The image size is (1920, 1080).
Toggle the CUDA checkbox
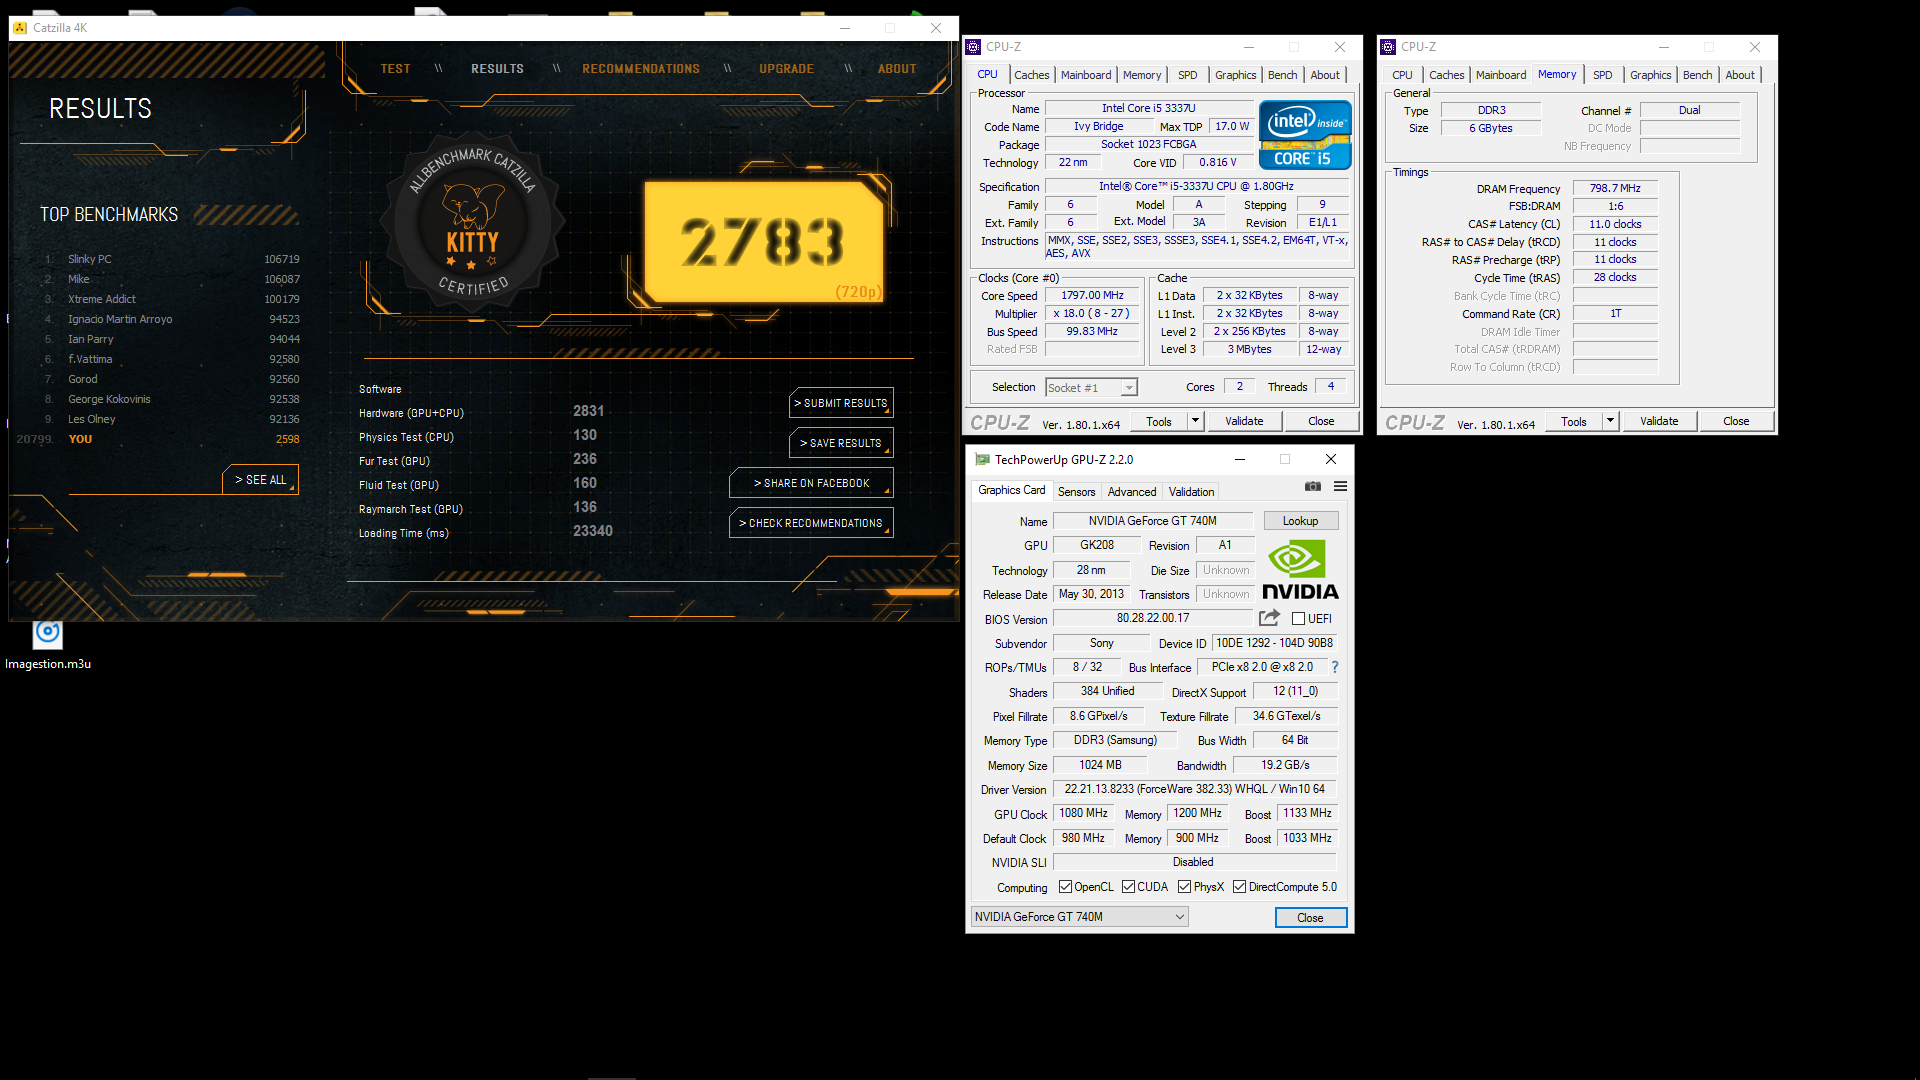1129,887
